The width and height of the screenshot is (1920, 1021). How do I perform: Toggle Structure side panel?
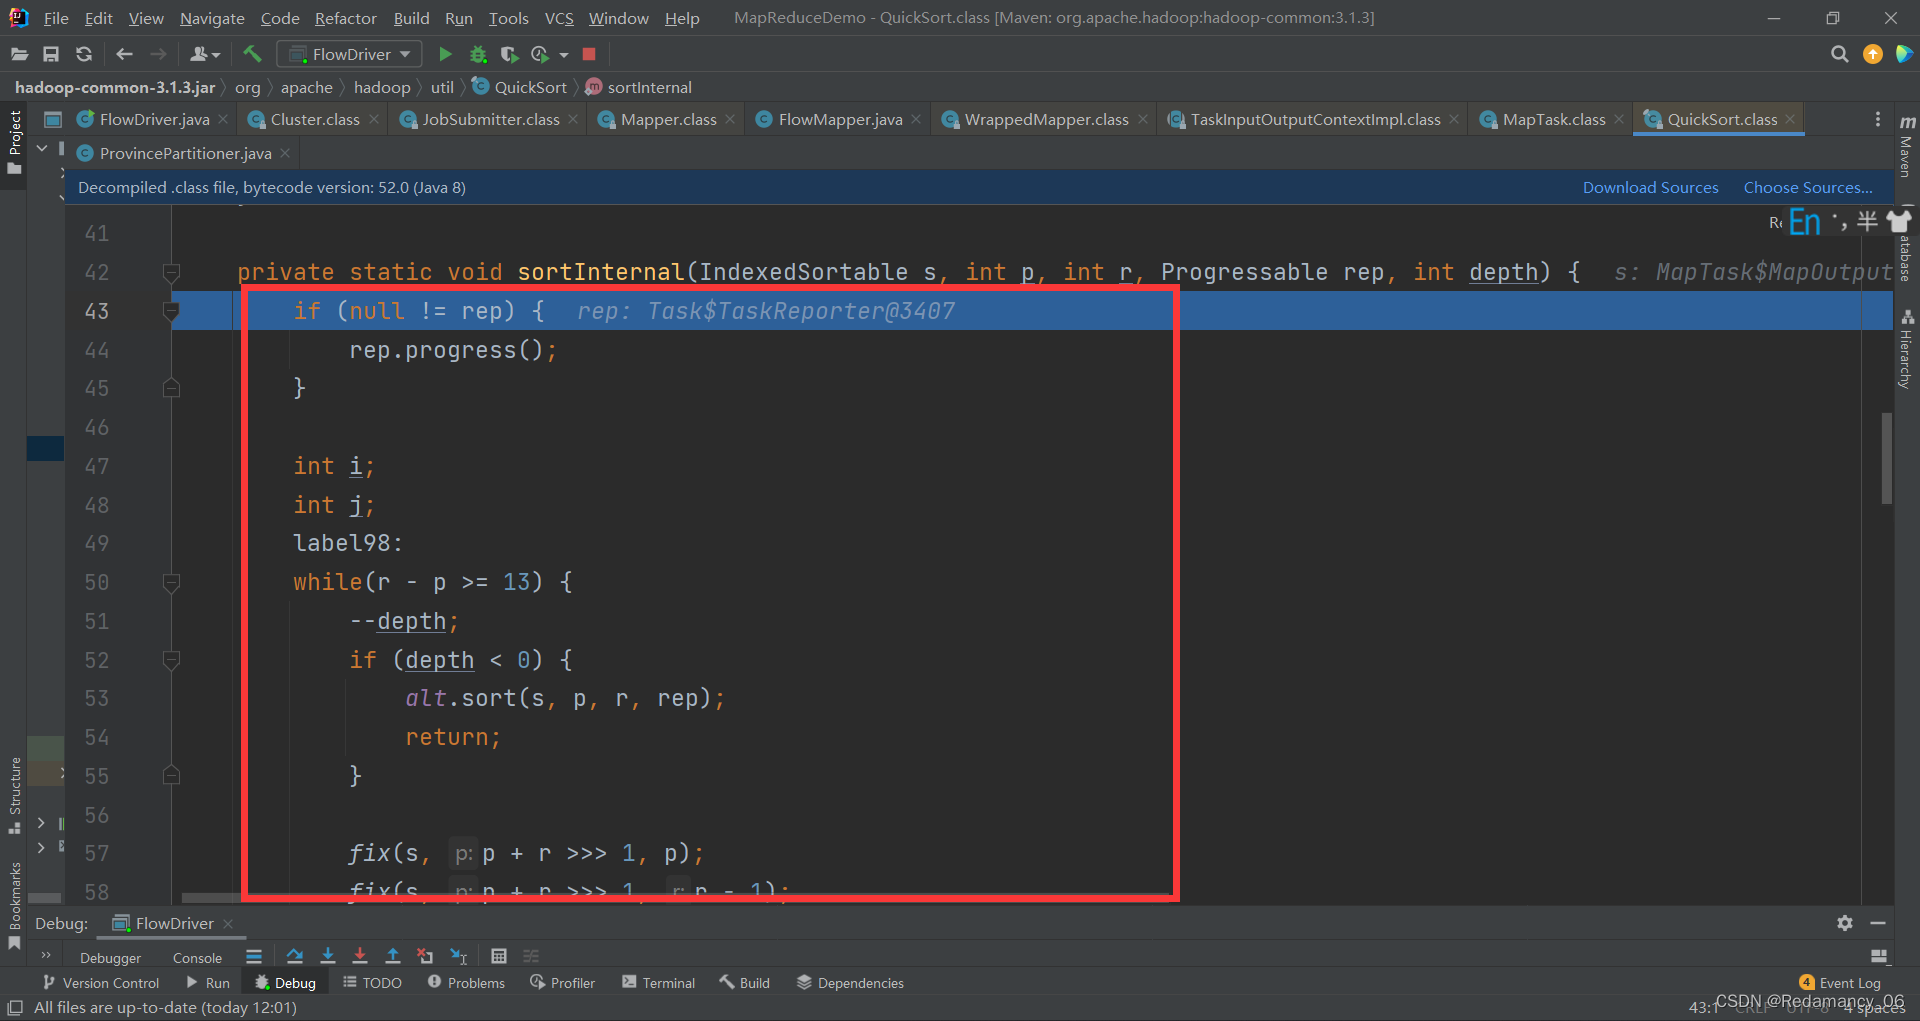pyautogui.click(x=14, y=795)
